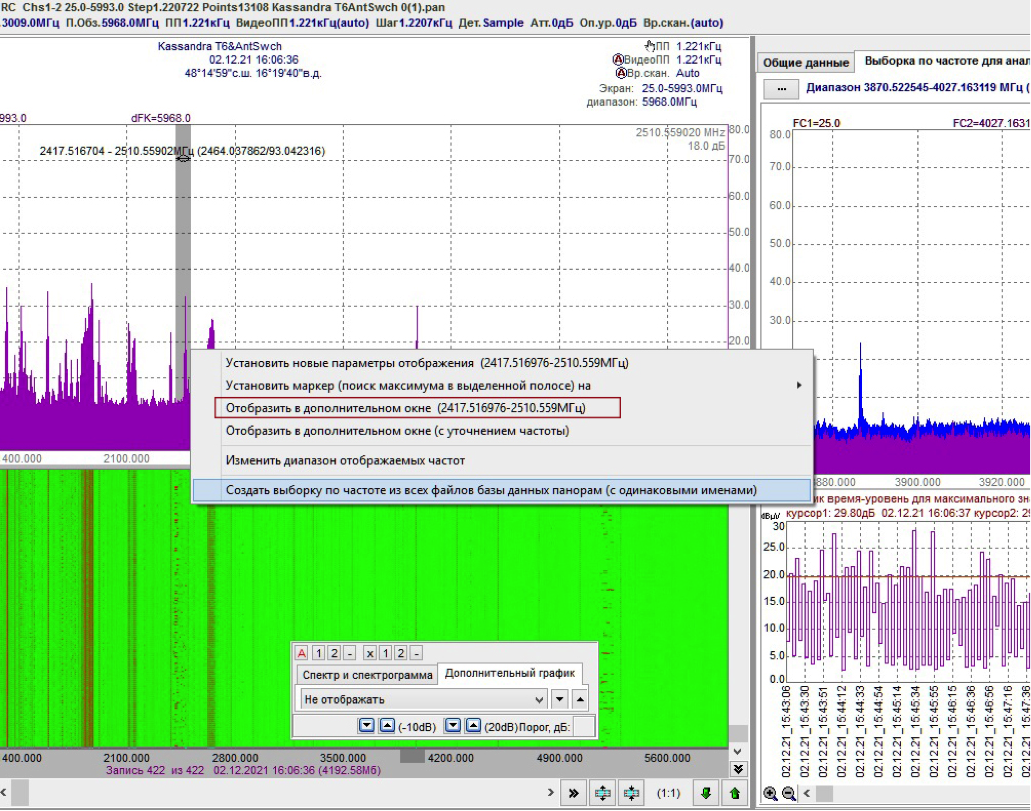Click the dFK=5968.0 label above the spectrum
The image size is (1031, 811).
[161, 118]
